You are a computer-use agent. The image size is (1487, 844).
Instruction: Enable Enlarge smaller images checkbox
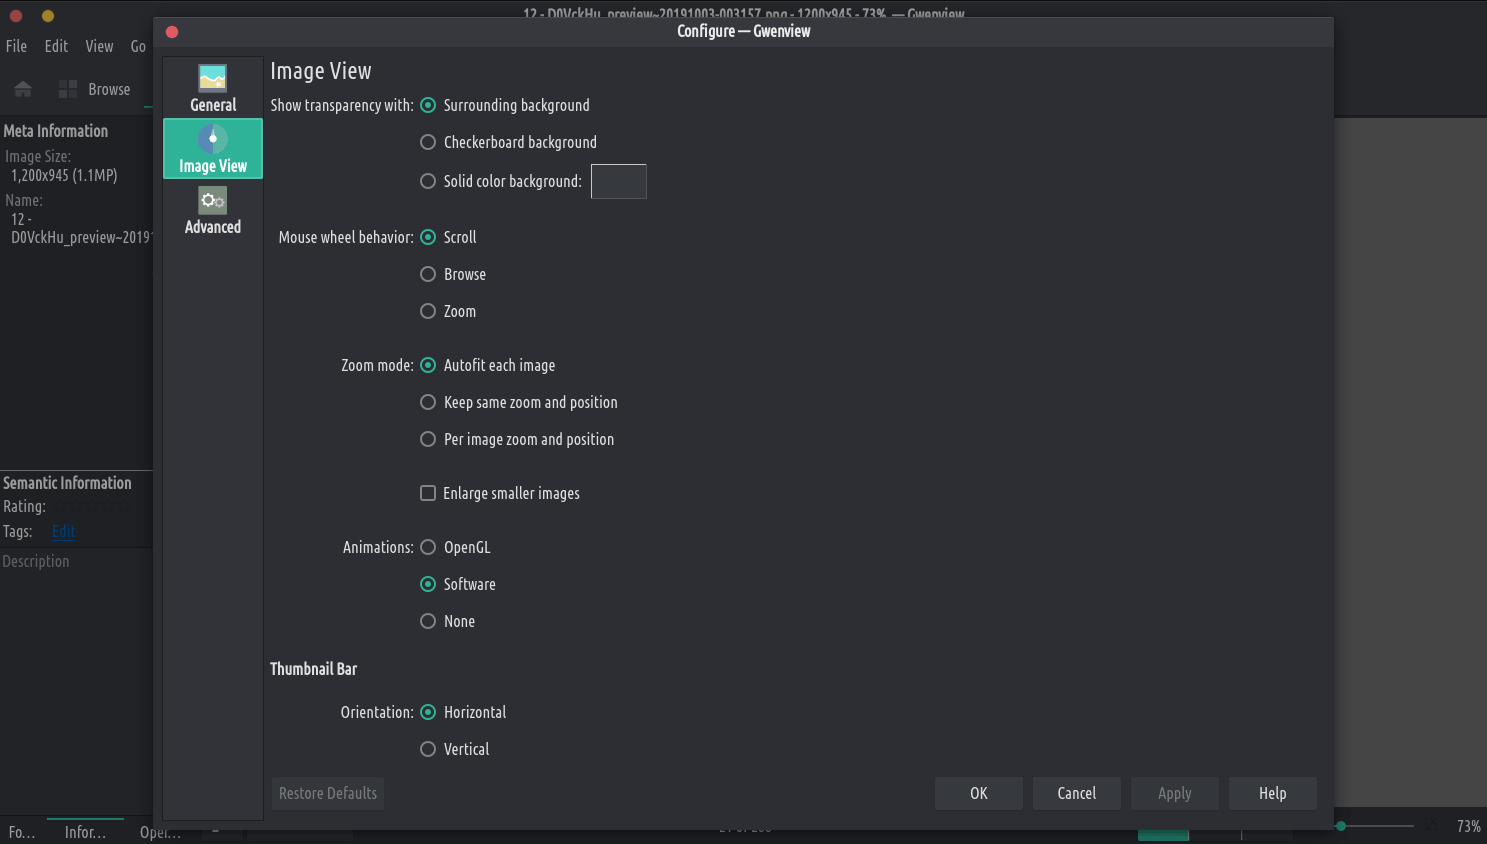tap(500, 493)
